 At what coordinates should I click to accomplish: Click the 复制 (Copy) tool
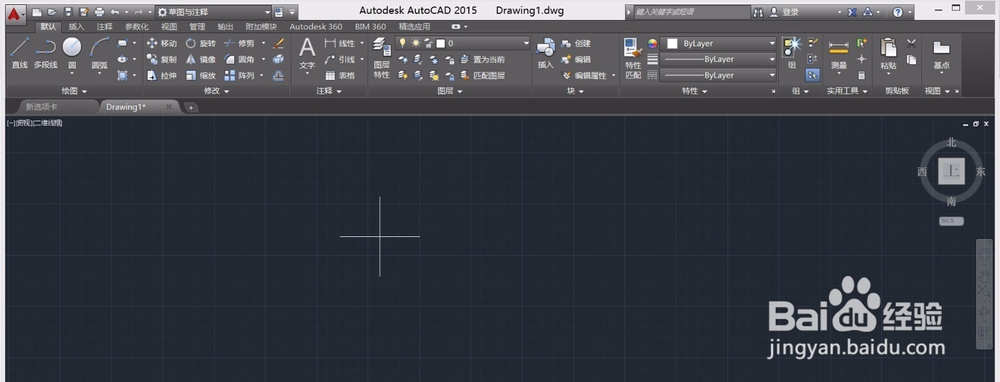[161, 59]
